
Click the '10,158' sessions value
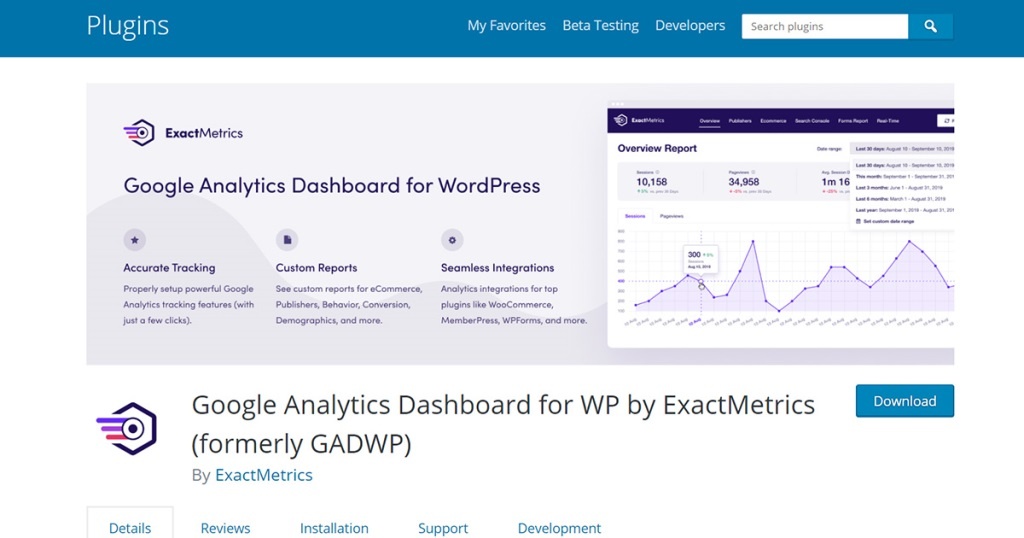coord(652,182)
